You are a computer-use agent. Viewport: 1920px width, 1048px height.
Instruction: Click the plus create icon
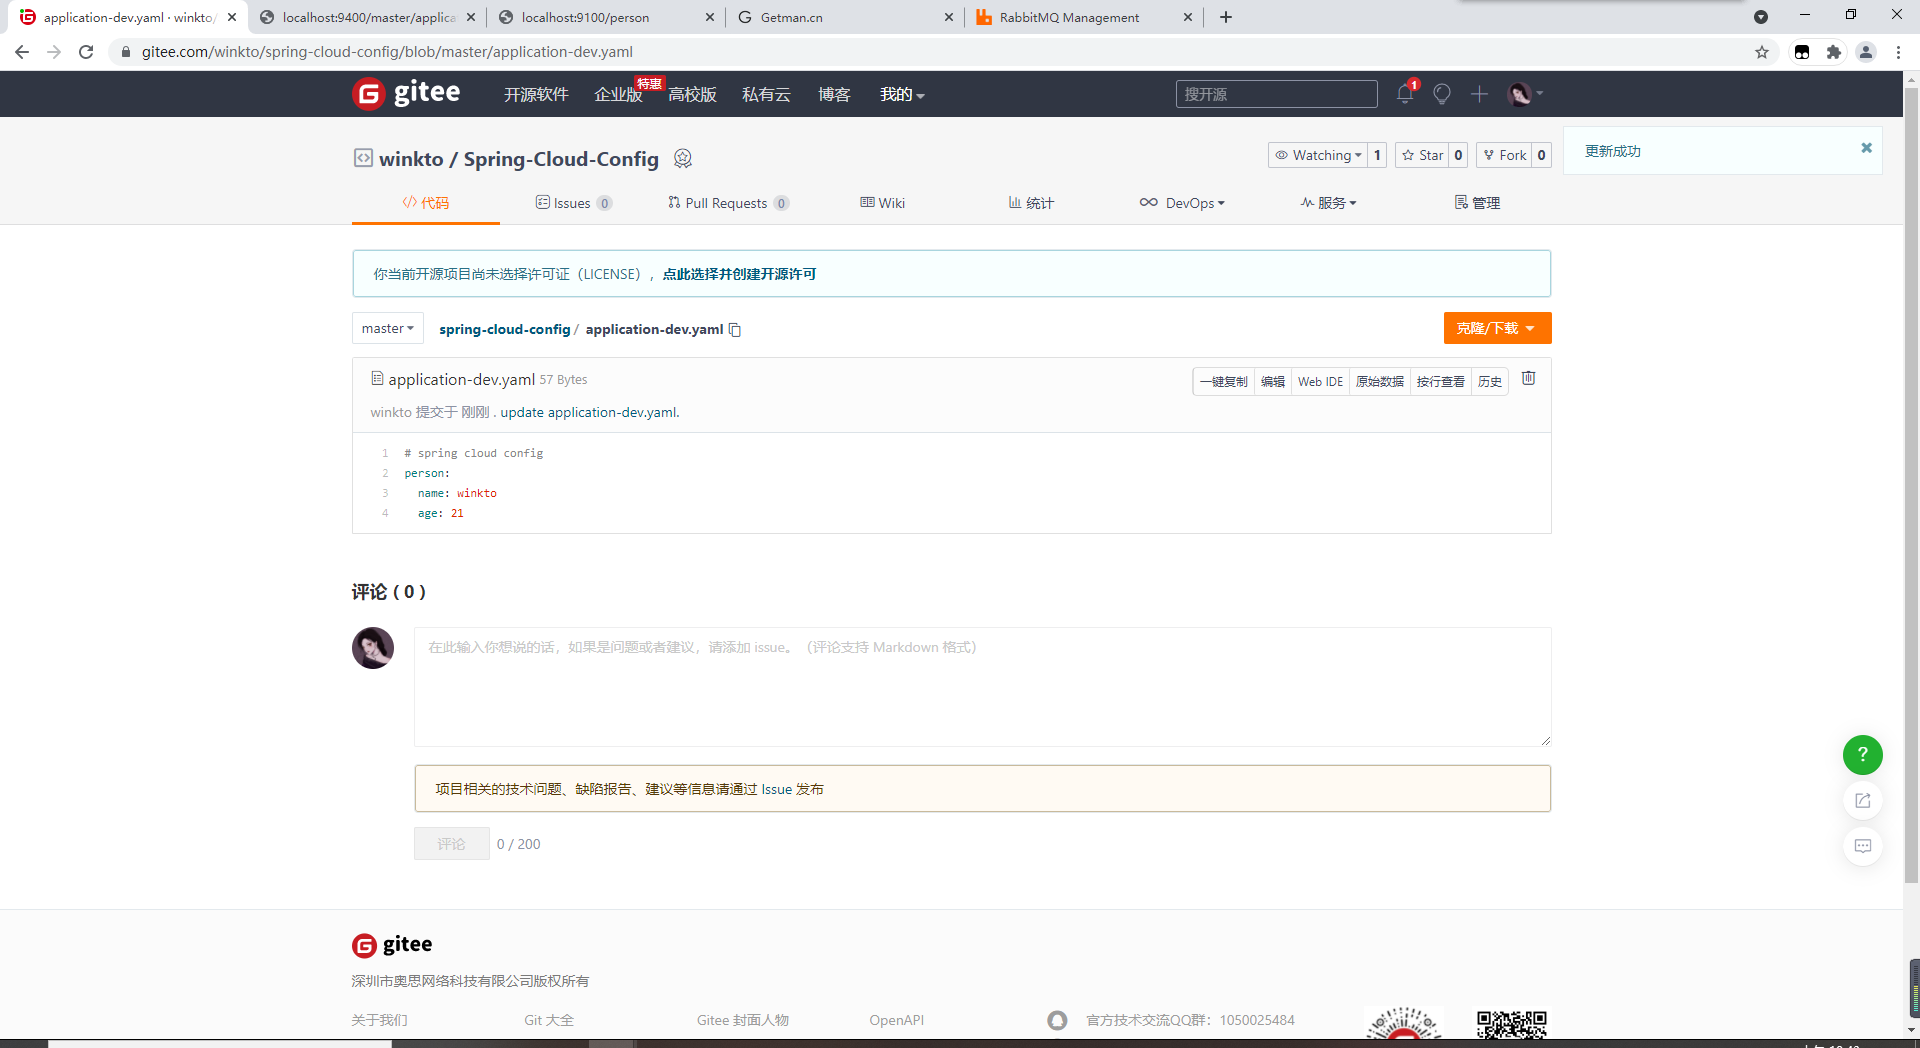click(x=1480, y=94)
